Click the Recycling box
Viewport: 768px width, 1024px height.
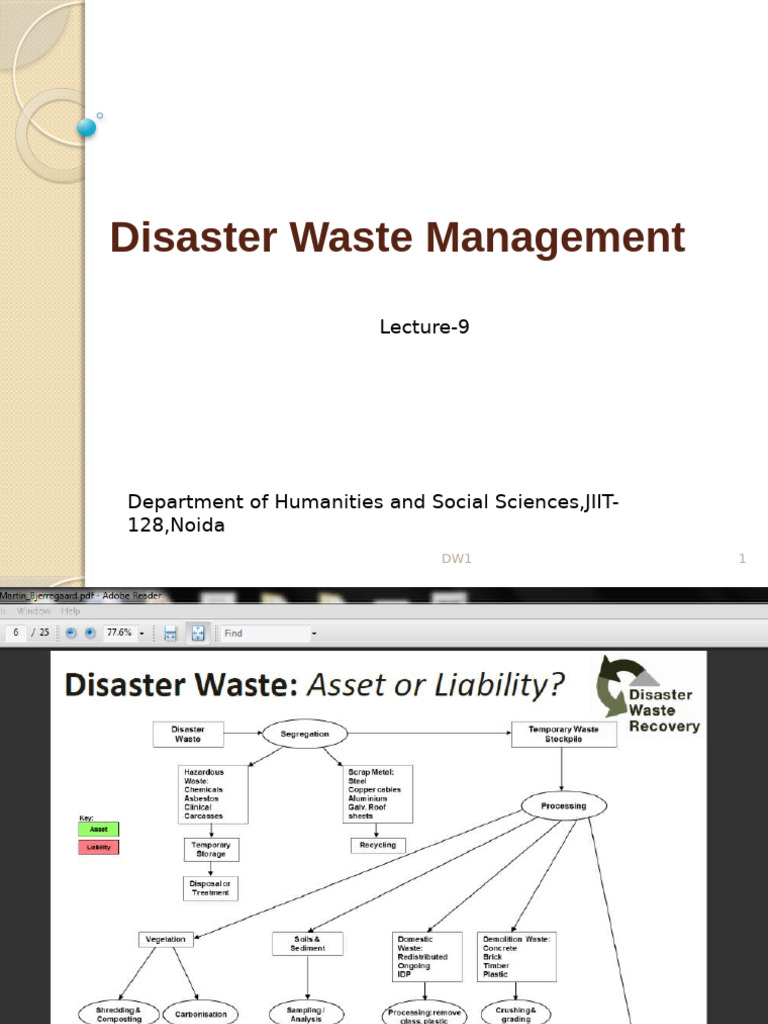pyautogui.click(x=377, y=845)
